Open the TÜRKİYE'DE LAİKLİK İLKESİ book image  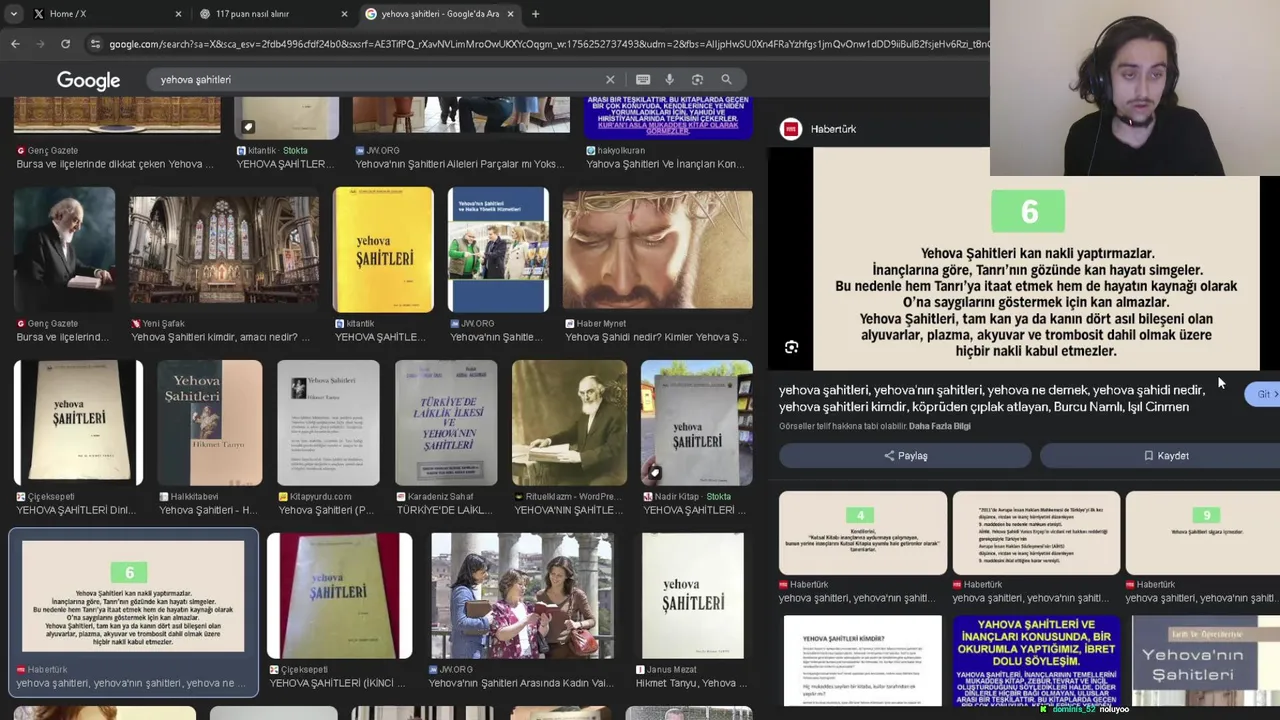(x=446, y=423)
